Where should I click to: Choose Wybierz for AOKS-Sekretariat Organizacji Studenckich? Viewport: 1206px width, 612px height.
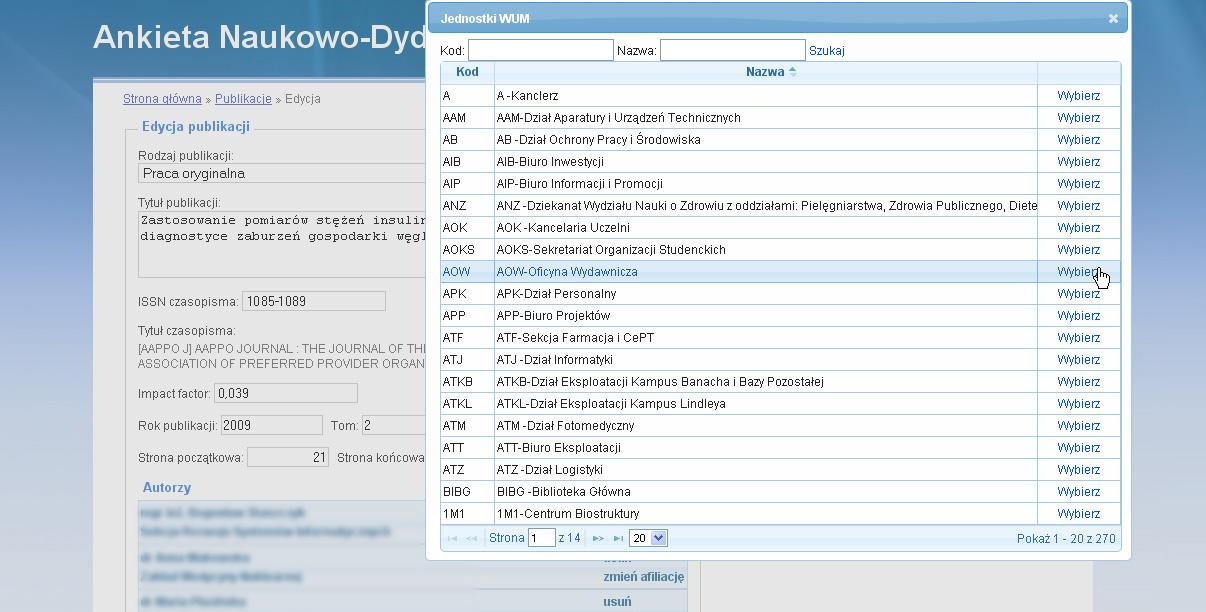pos(1079,250)
